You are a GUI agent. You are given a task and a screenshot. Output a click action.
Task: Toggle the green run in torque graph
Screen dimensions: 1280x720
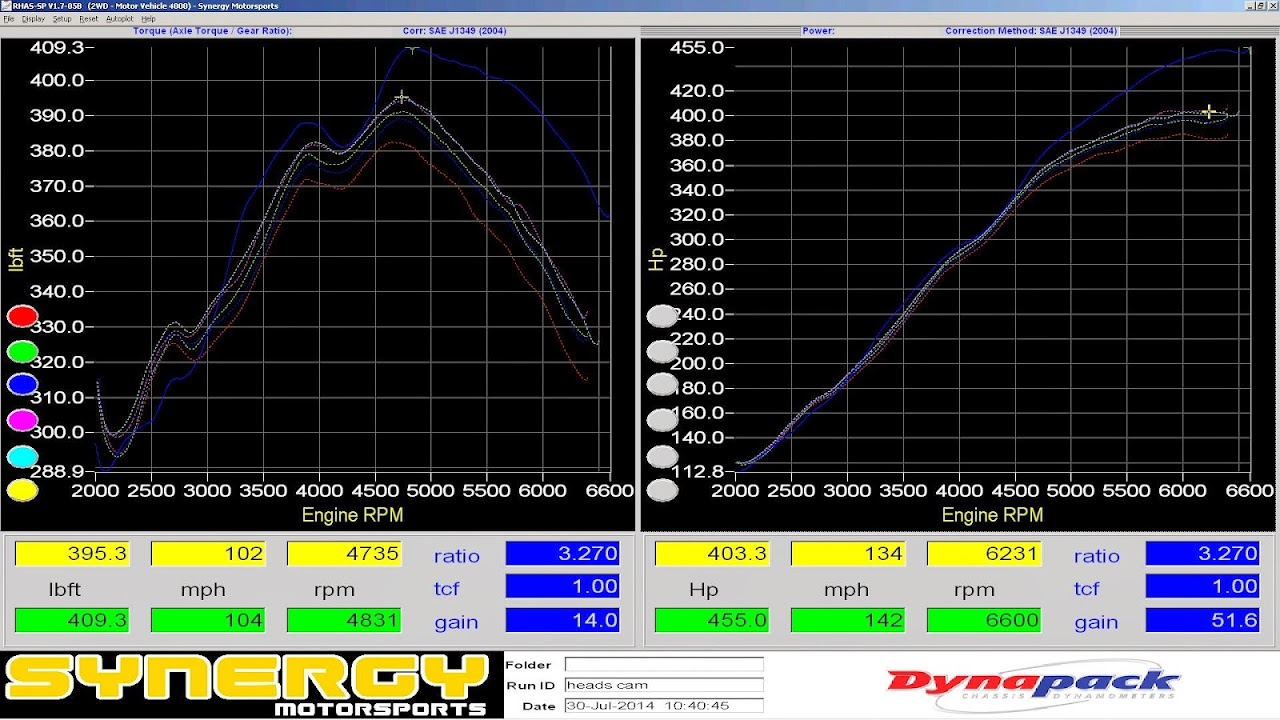pos(22,352)
